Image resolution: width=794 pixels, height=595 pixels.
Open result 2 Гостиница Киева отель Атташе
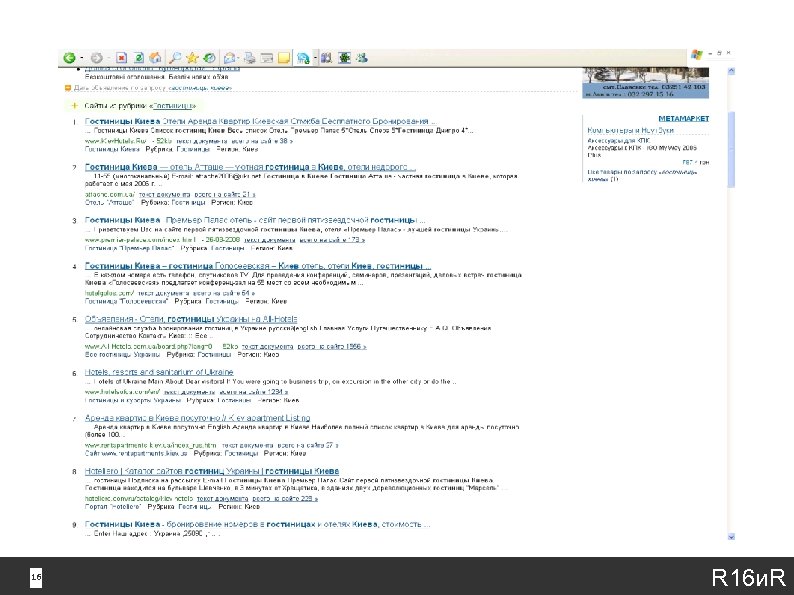coord(250,167)
